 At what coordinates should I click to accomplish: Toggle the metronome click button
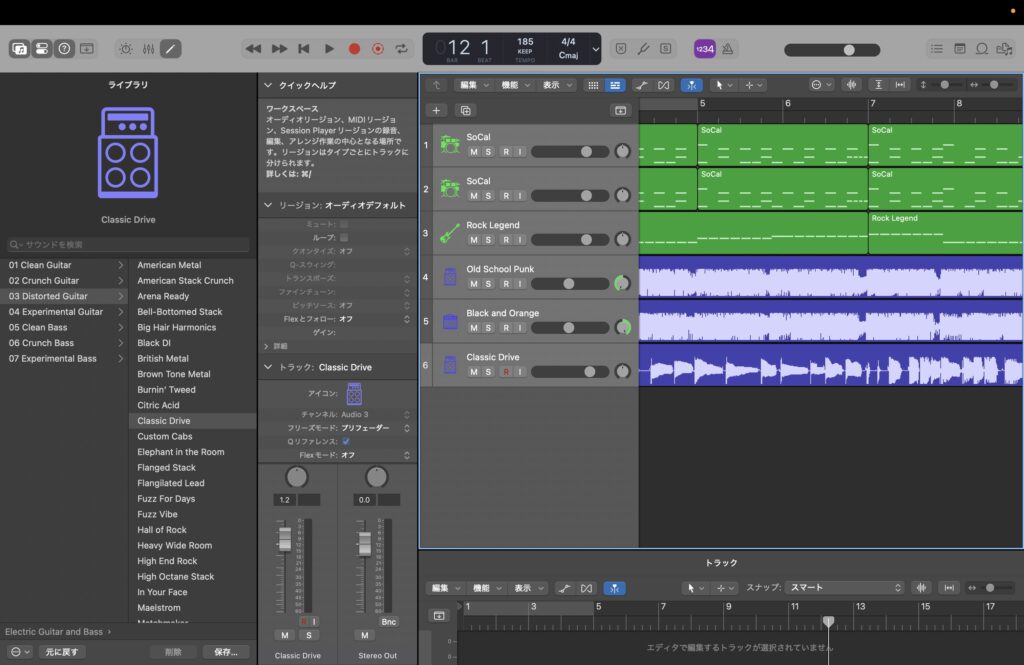728,49
